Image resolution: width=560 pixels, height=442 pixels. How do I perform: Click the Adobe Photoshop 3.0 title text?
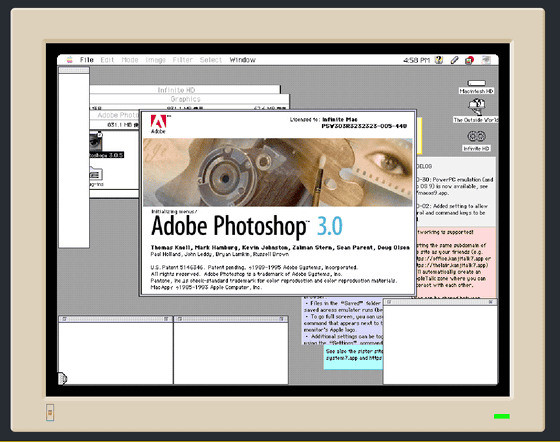247,226
